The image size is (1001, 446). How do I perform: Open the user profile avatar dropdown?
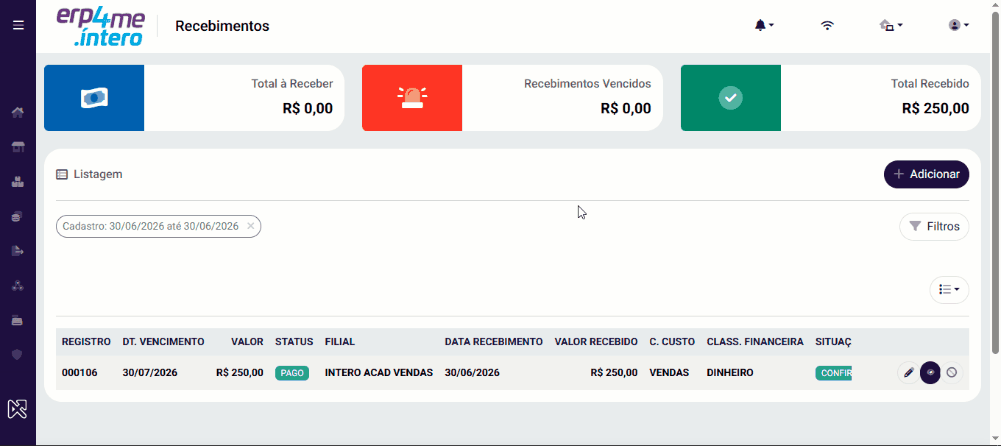pyautogui.click(x=959, y=26)
